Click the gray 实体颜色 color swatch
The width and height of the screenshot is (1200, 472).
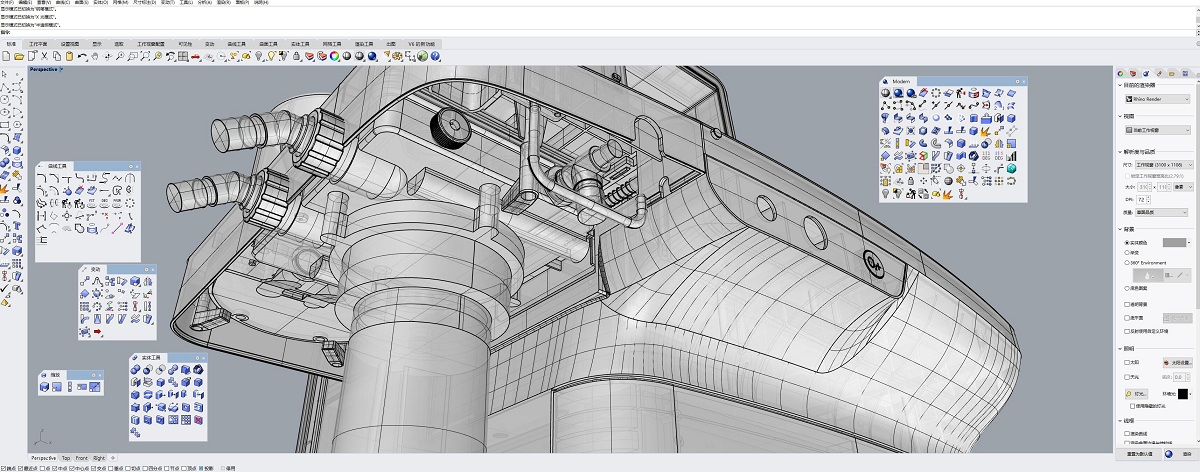coord(1174,242)
